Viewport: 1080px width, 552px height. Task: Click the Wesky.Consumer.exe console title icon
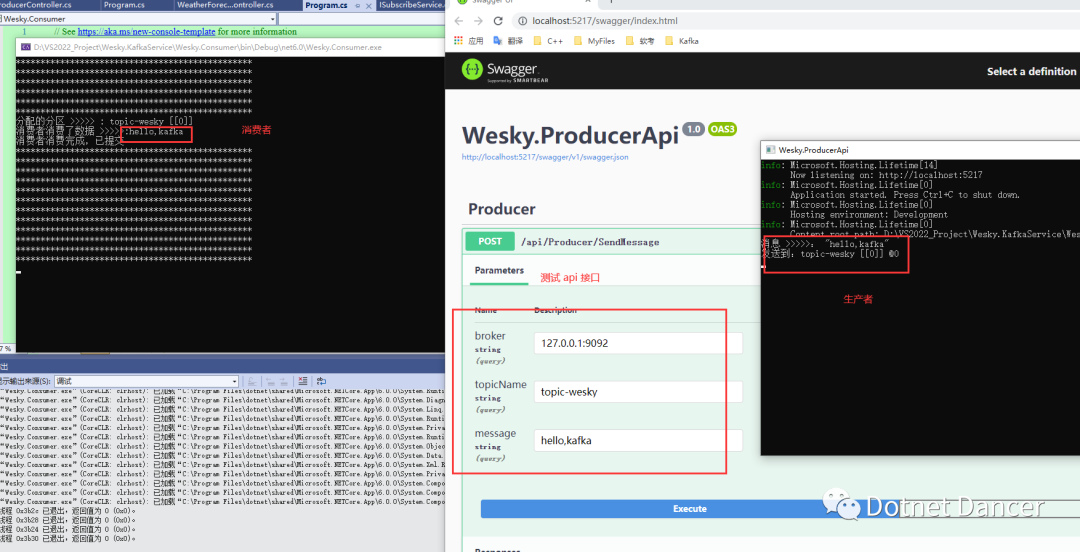coord(25,48)
